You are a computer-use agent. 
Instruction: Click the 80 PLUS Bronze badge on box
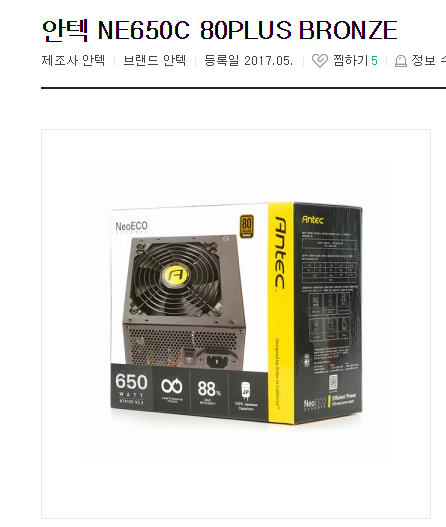[x=247, y=226]
